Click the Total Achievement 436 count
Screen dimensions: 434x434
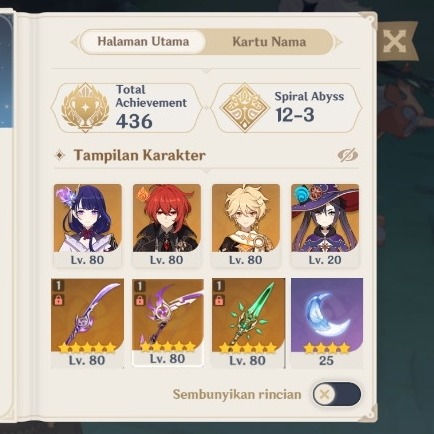click(151, 107)
